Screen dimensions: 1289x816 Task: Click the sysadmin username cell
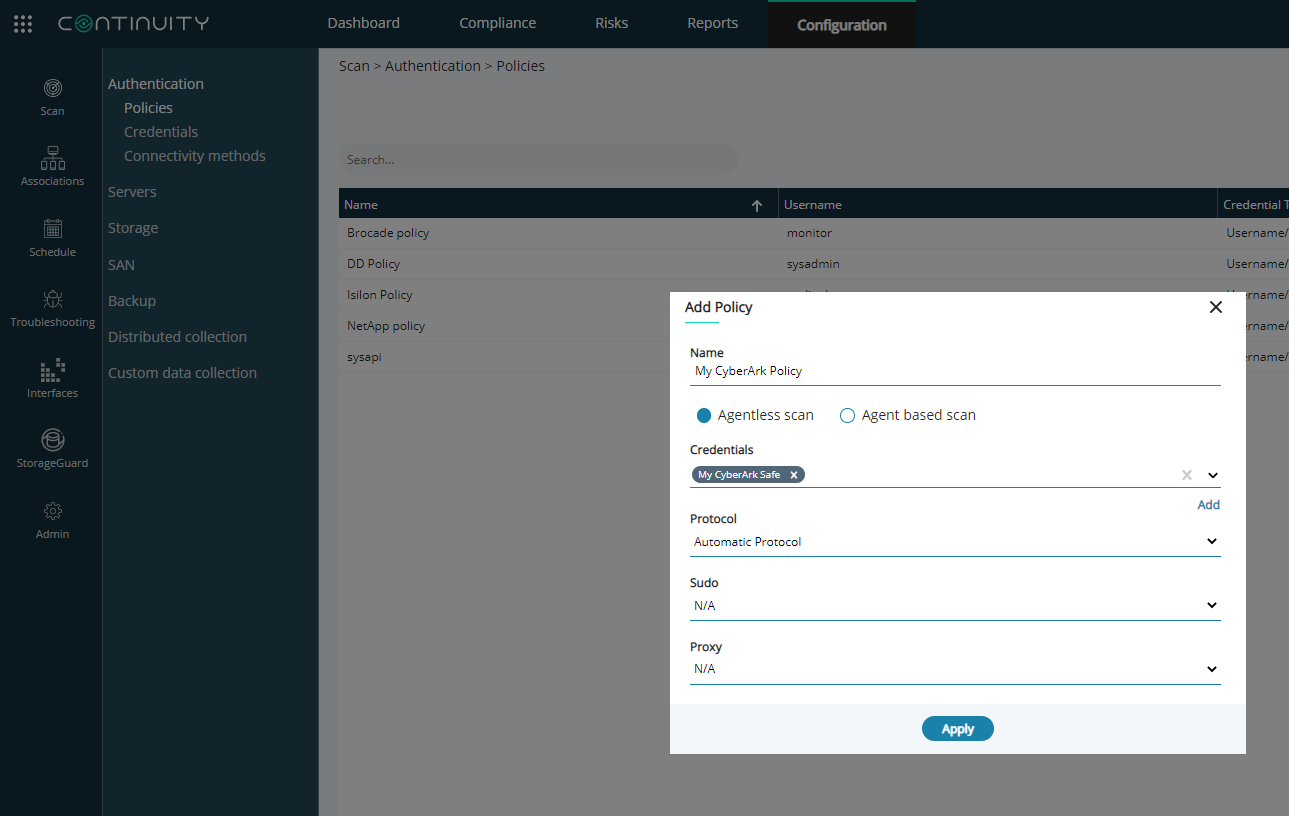813,264
